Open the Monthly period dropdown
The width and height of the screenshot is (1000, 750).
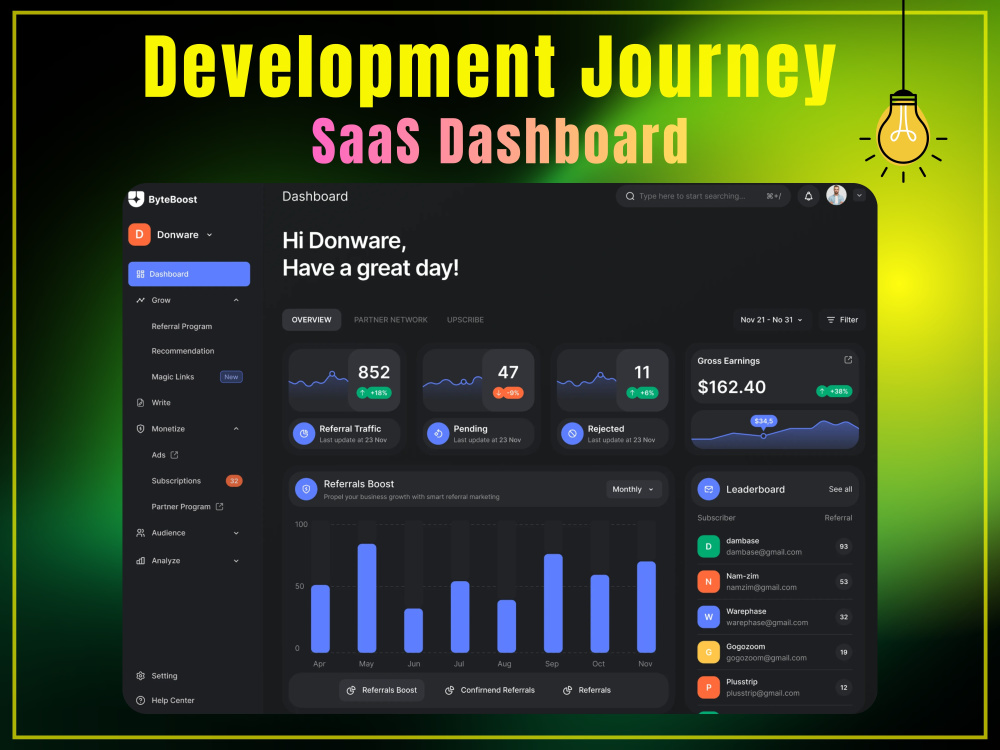click(x=633, y=489)
